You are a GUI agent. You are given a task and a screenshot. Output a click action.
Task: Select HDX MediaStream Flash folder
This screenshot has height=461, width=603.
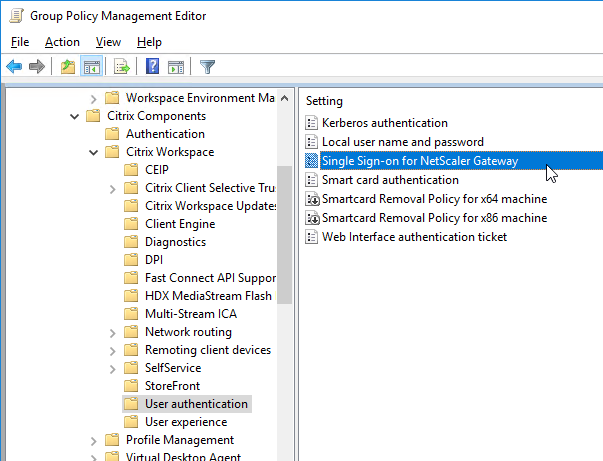(x=208, y=296)
